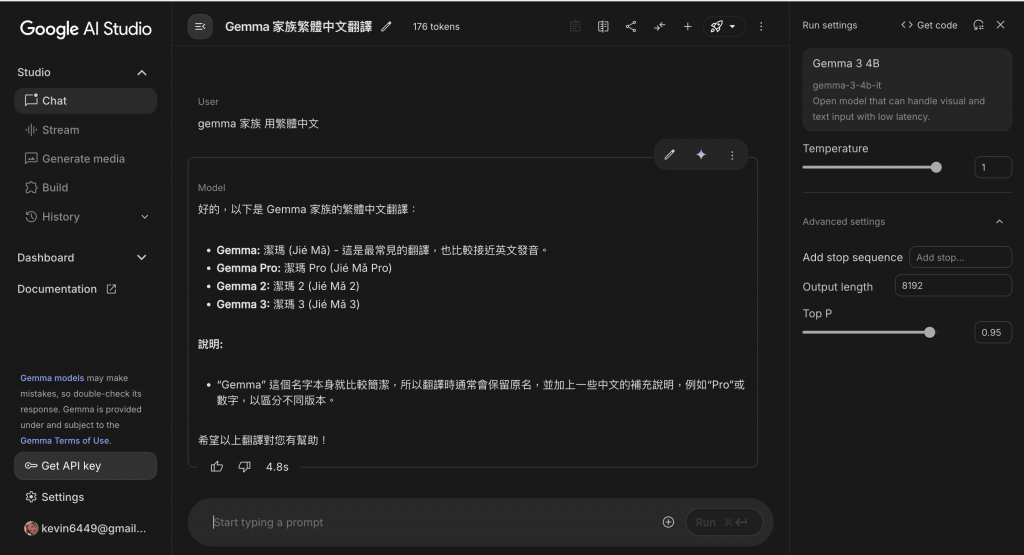Click the system instructions clipboard icon

[x=575, y=27]
